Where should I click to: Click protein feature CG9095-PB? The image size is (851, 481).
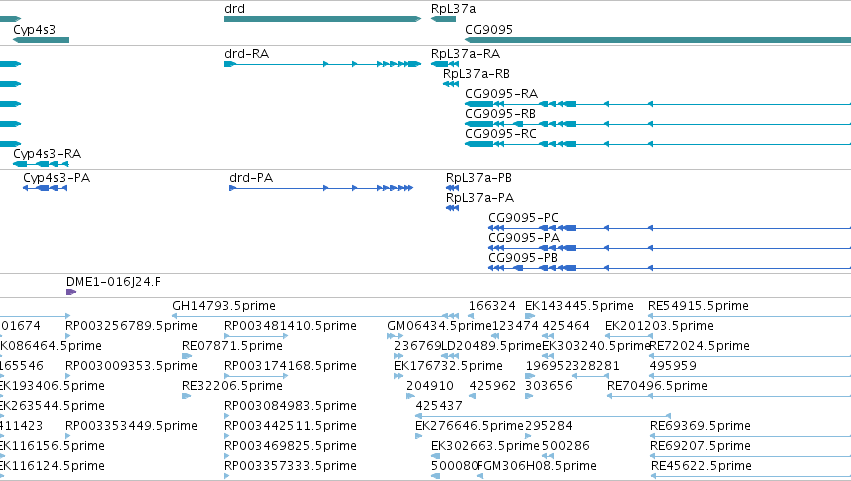tap(669, 268)
